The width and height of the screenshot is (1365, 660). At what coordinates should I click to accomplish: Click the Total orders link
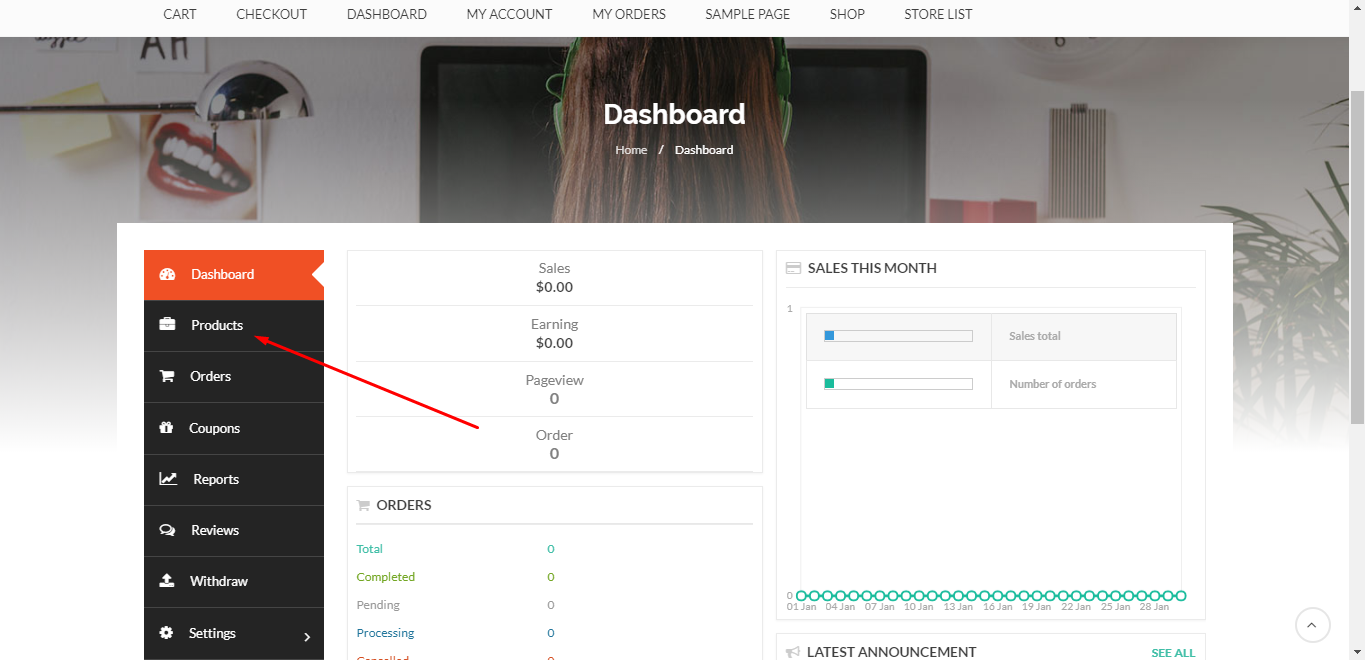point(370,549)
